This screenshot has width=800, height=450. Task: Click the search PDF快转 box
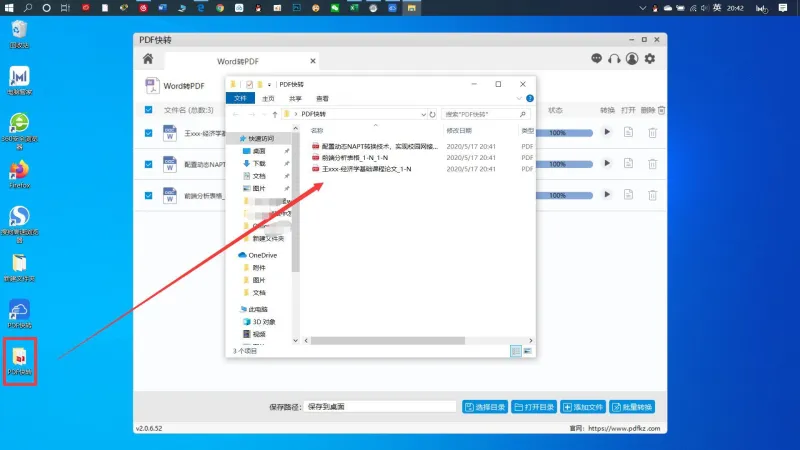(485, 114)
